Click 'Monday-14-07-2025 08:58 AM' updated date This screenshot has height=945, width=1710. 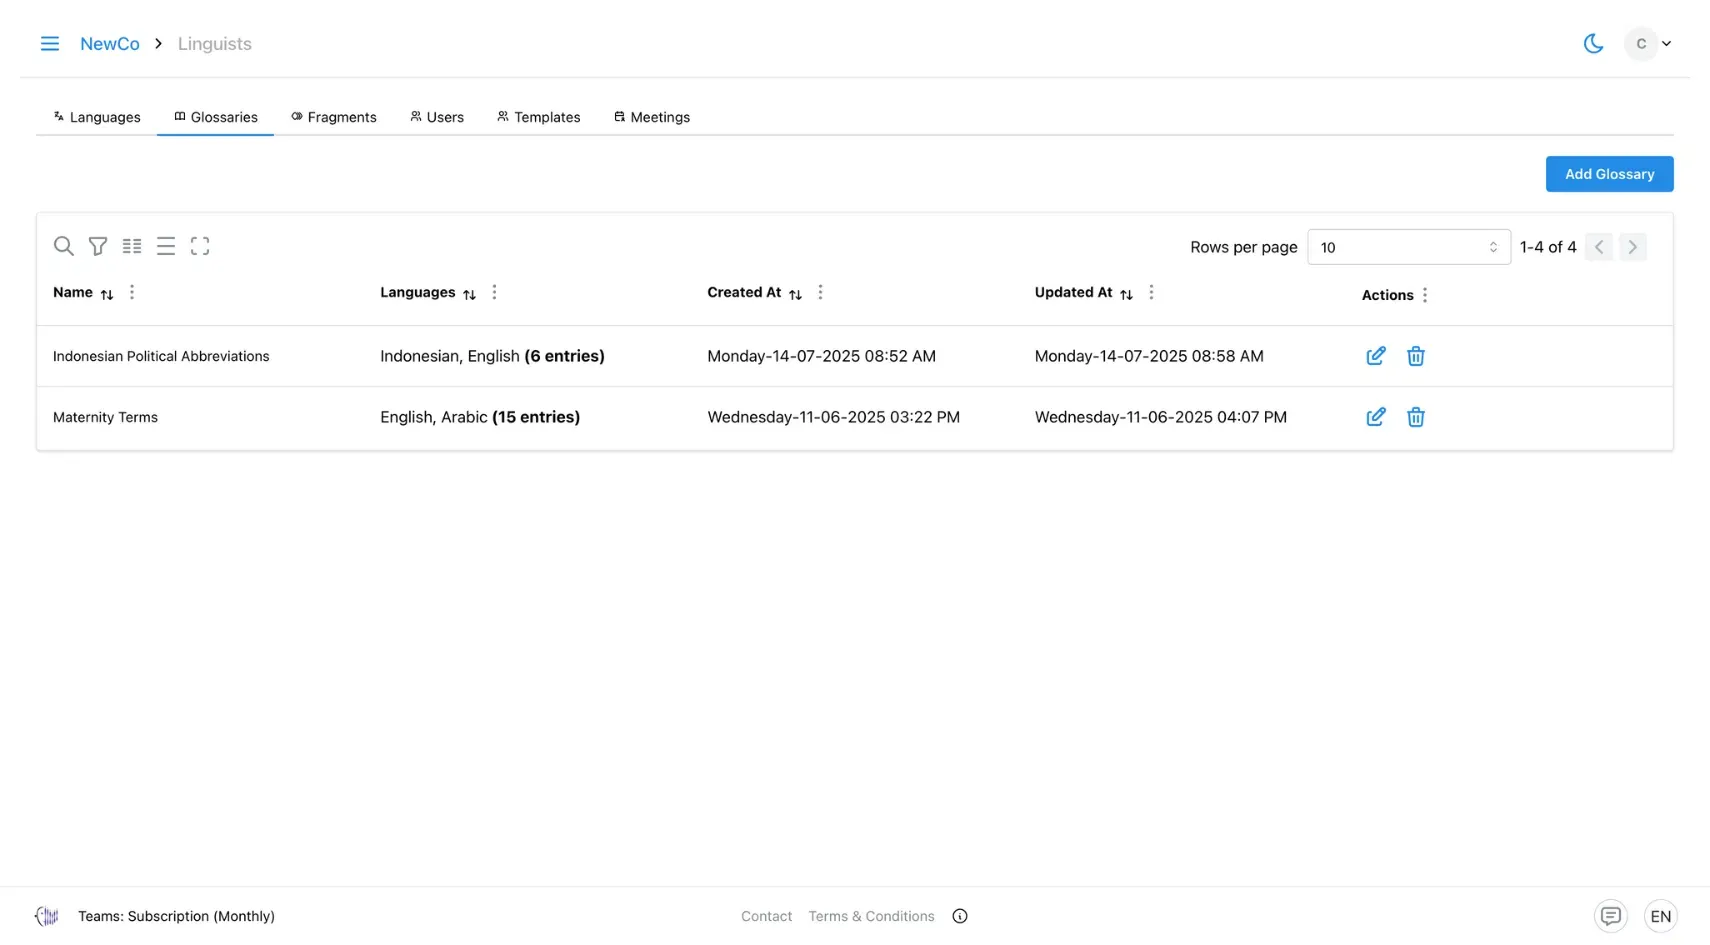[1149, 356]
